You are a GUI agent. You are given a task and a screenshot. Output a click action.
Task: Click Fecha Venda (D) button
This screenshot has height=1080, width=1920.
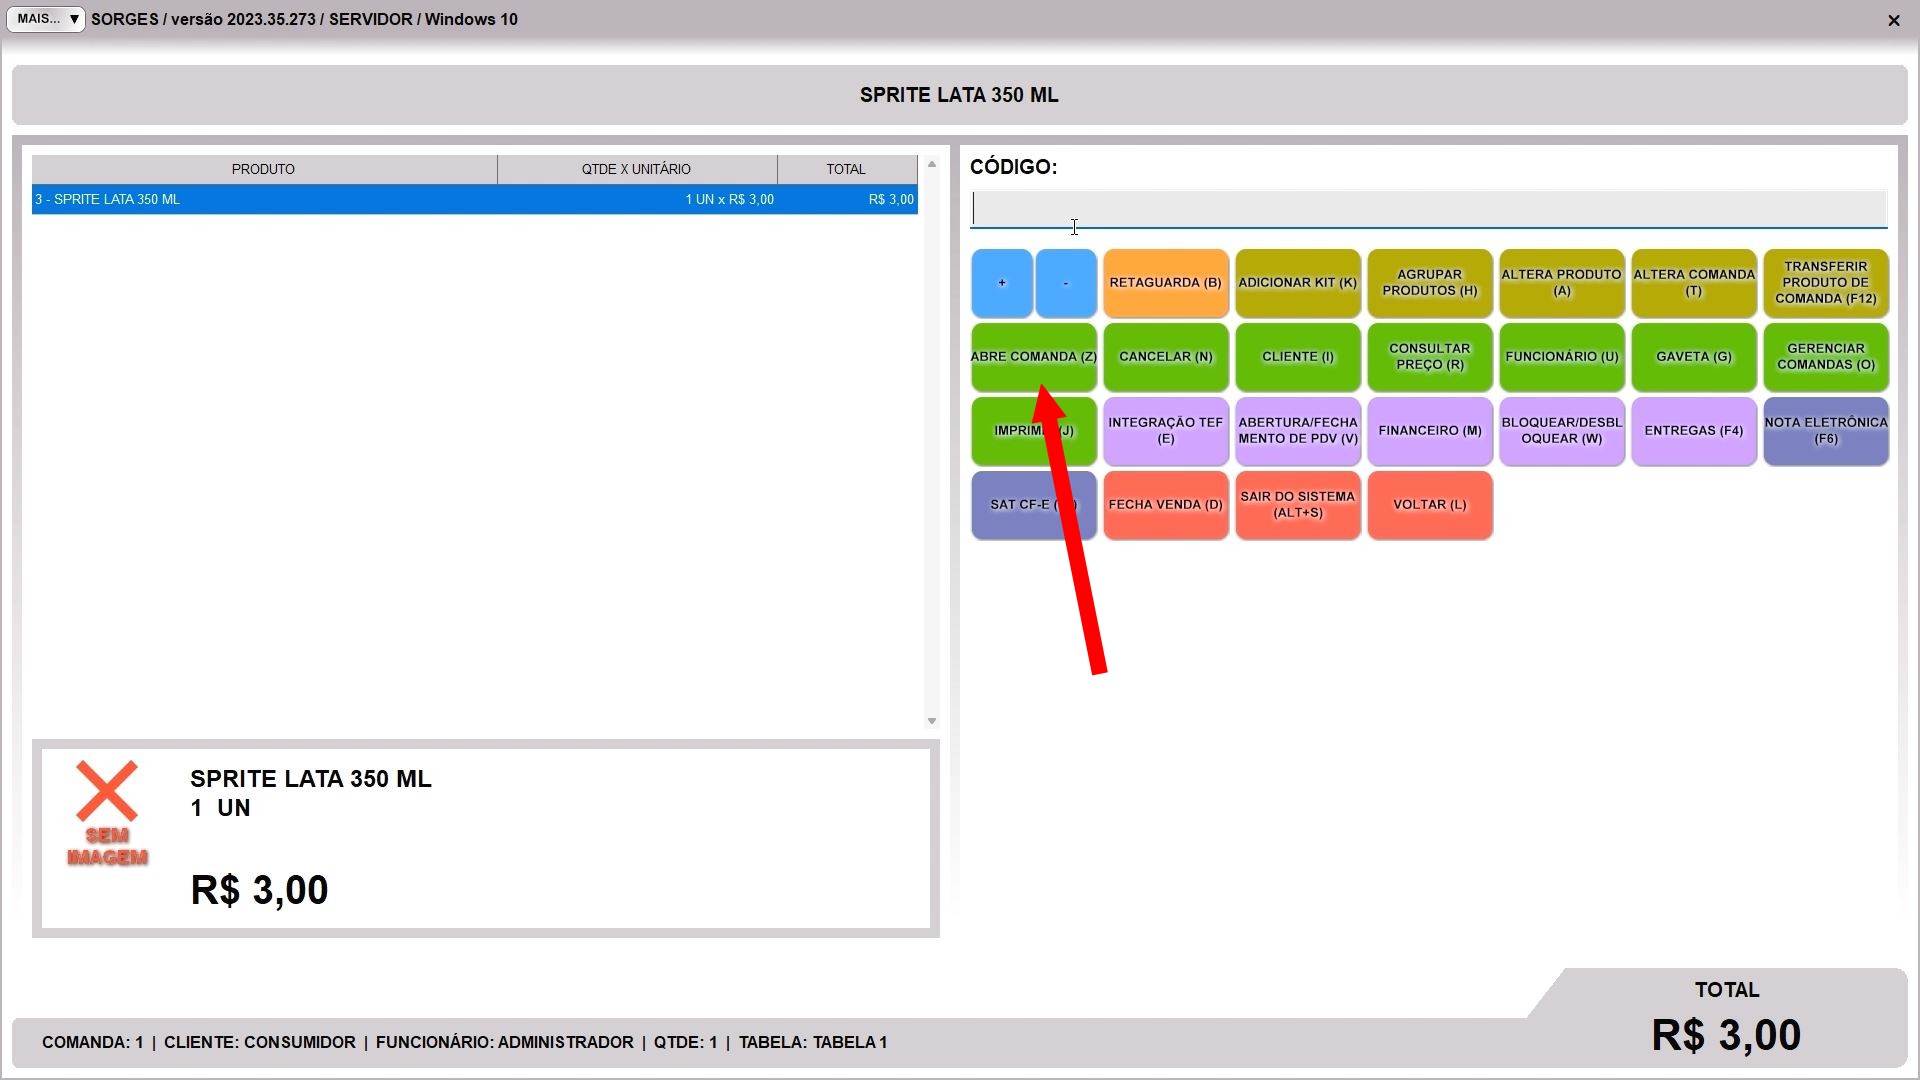pos(1166,505)
